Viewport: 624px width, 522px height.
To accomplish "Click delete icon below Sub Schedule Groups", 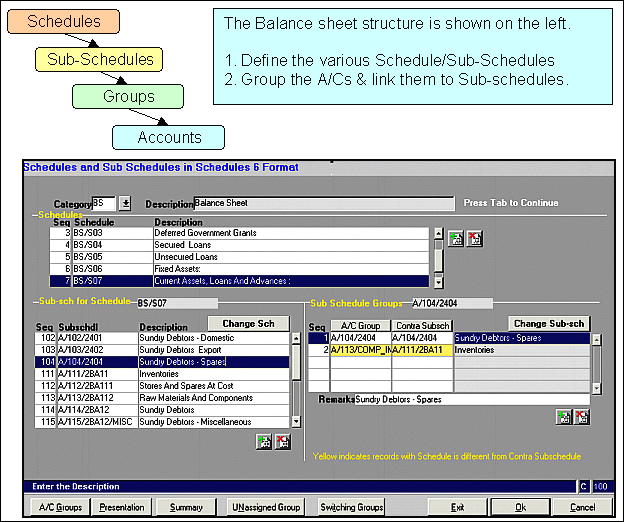I will pos(582,417).
